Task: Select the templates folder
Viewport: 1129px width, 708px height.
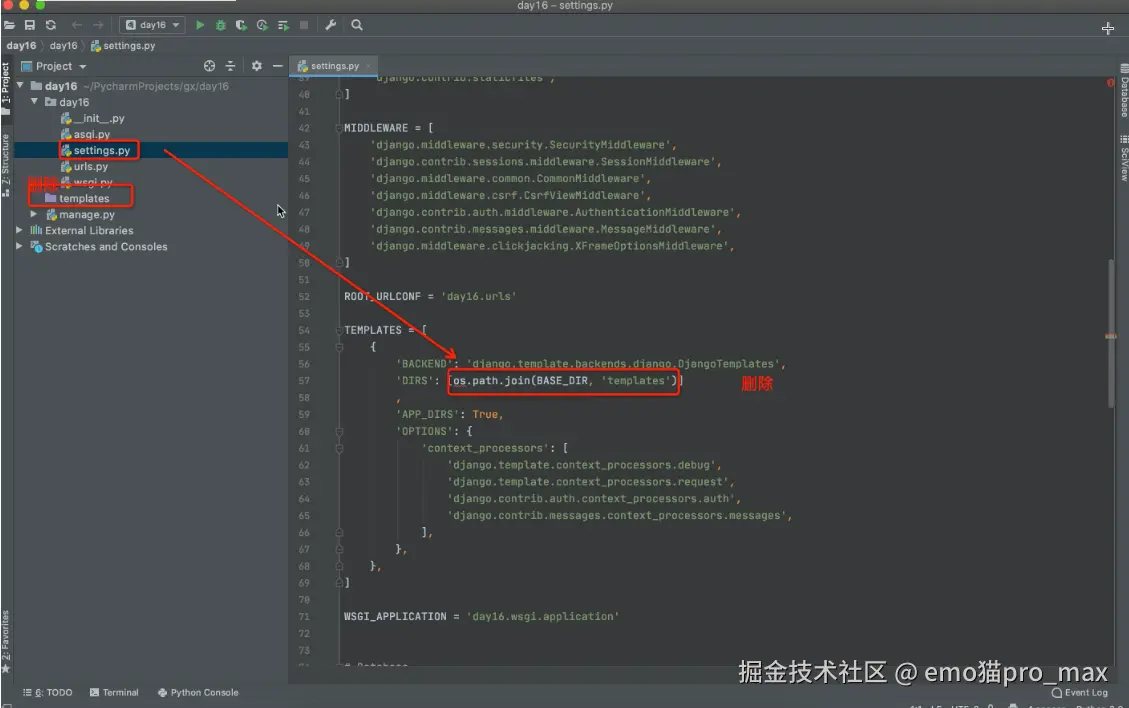Action: [x=77, y=198]
